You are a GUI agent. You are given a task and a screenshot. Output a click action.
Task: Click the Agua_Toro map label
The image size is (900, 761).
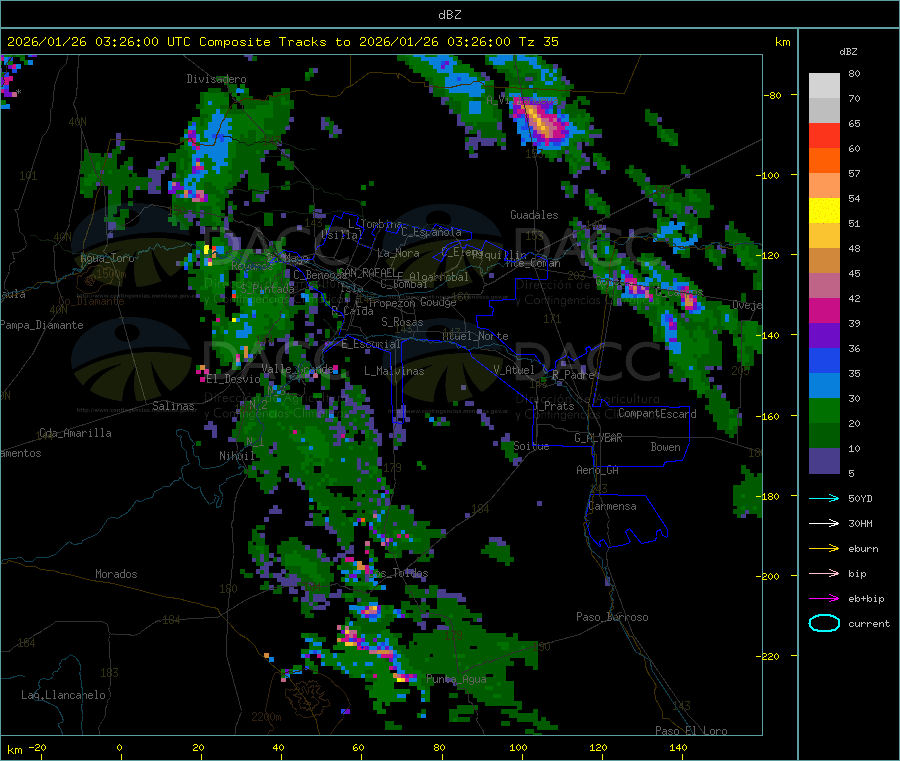(107, 258)
